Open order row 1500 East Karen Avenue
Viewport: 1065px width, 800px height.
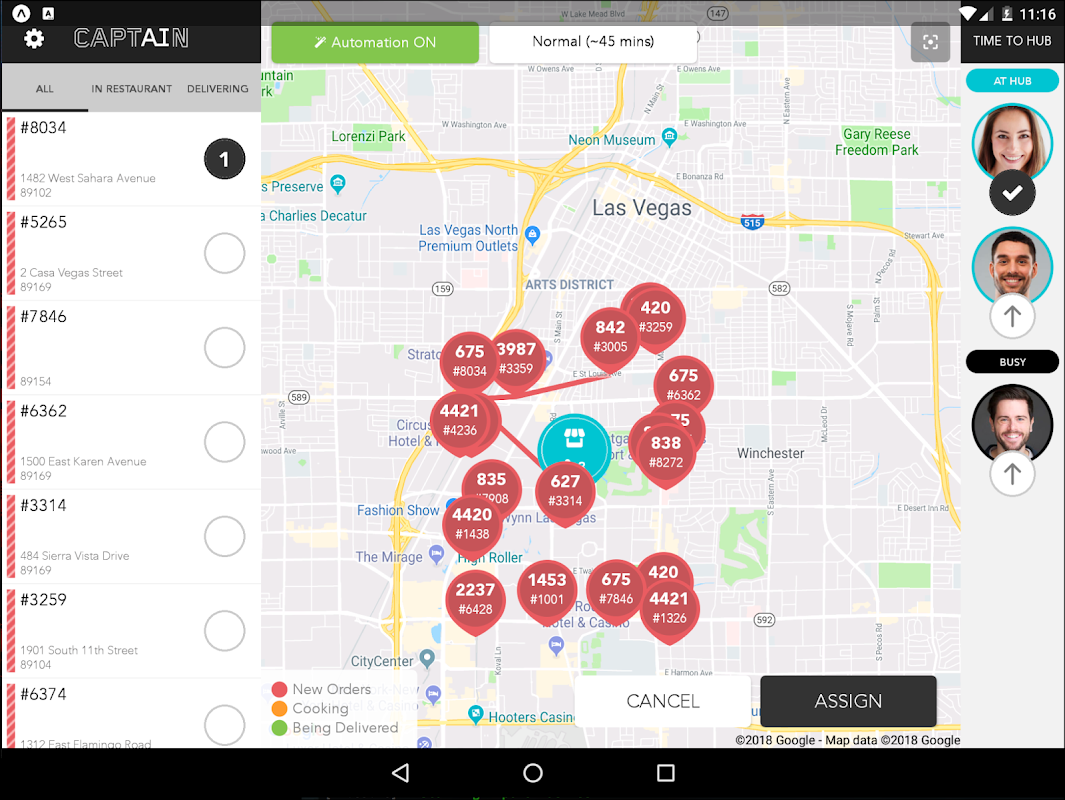[132, 442]
